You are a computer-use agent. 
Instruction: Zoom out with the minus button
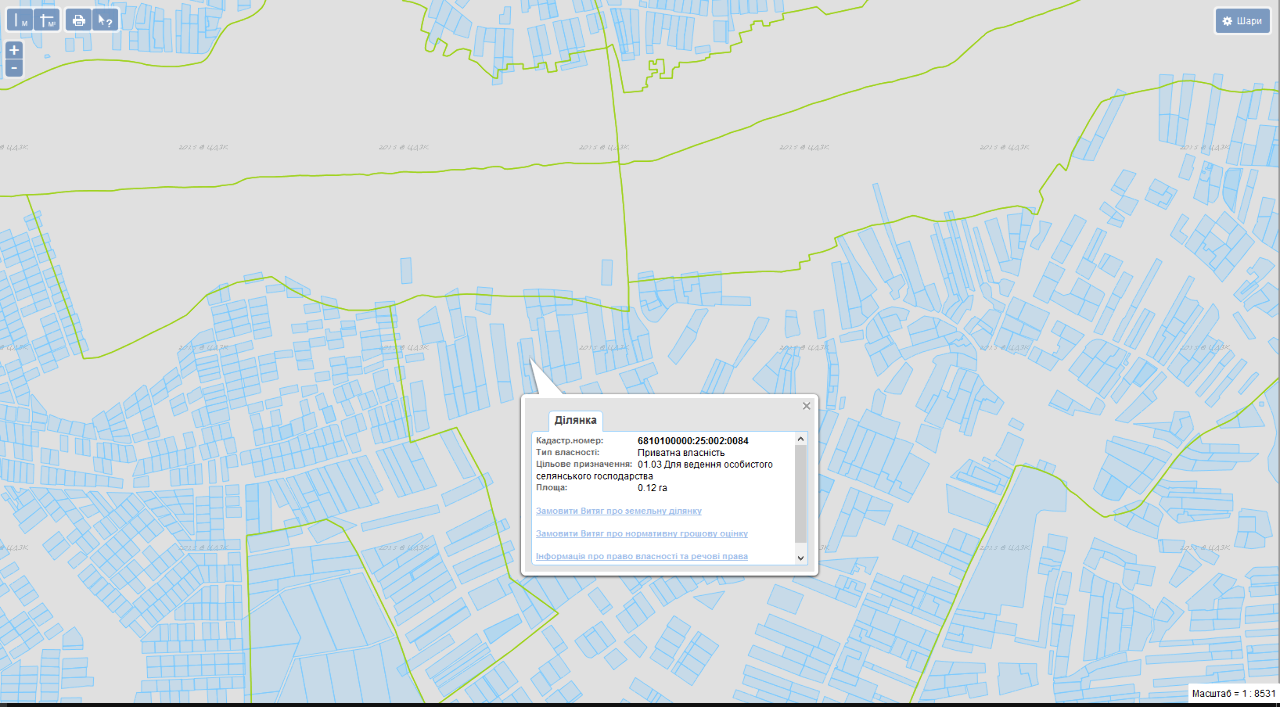point(14,68)
